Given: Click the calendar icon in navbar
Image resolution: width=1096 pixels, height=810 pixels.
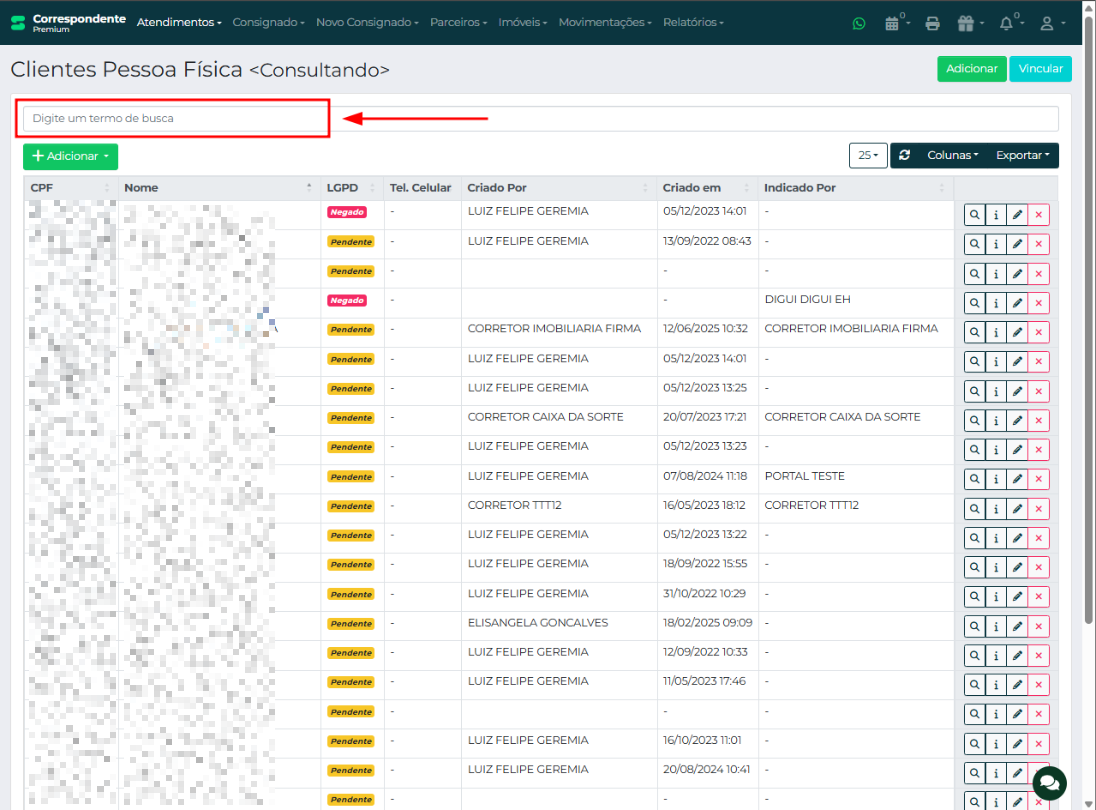Looking at the screenshot, I should point(892,23).
